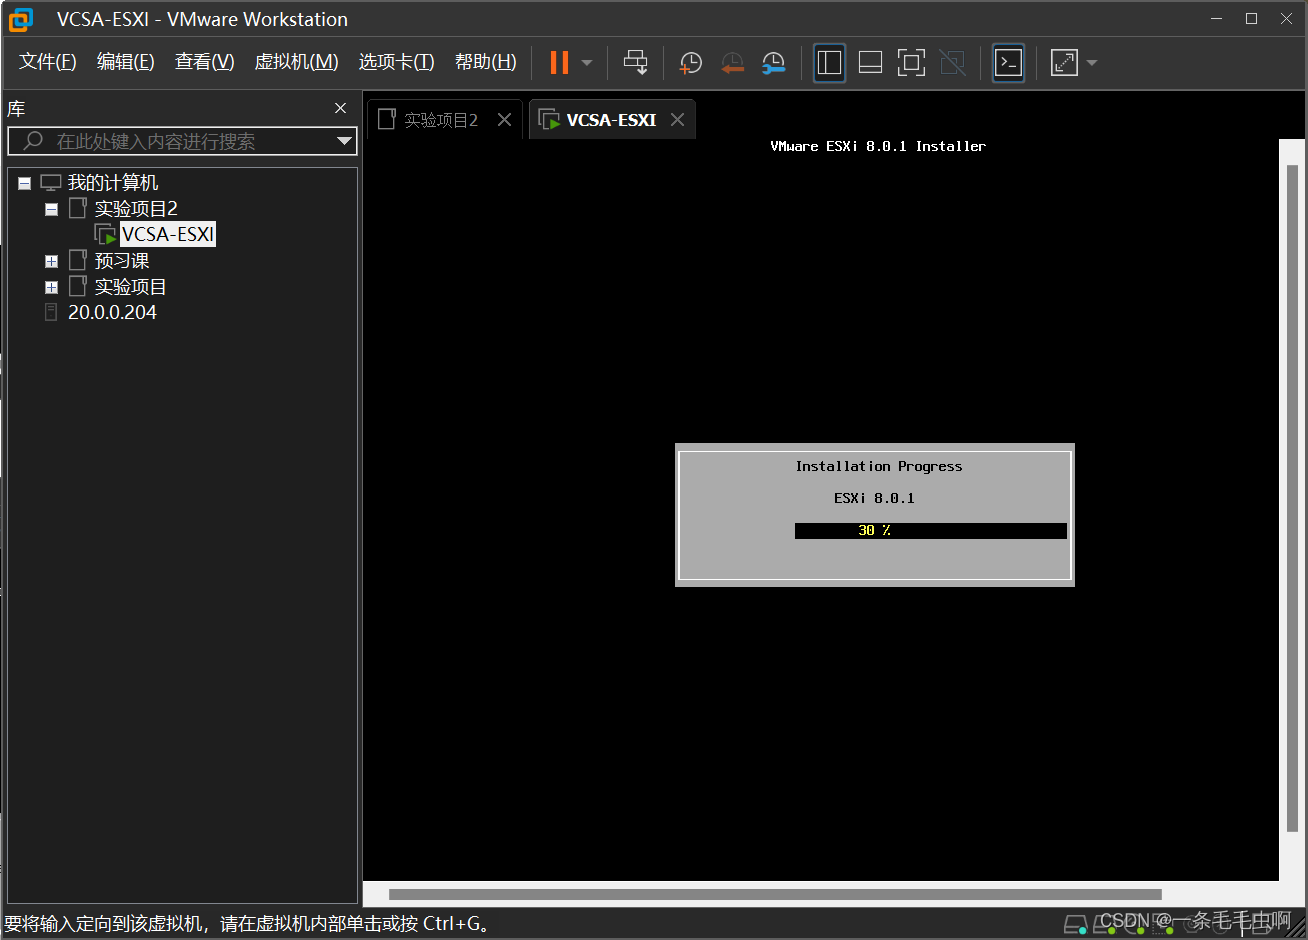Screen dimensions: 1308x940
Task: Select remote server 20.0.0.204
Action: [x=112, y=313]
